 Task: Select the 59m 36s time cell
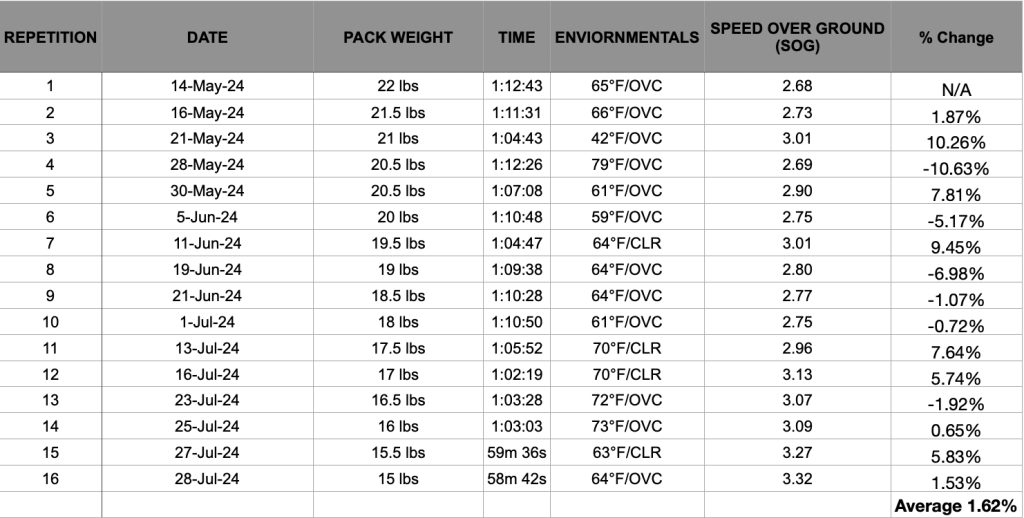[x=517, y=452]
